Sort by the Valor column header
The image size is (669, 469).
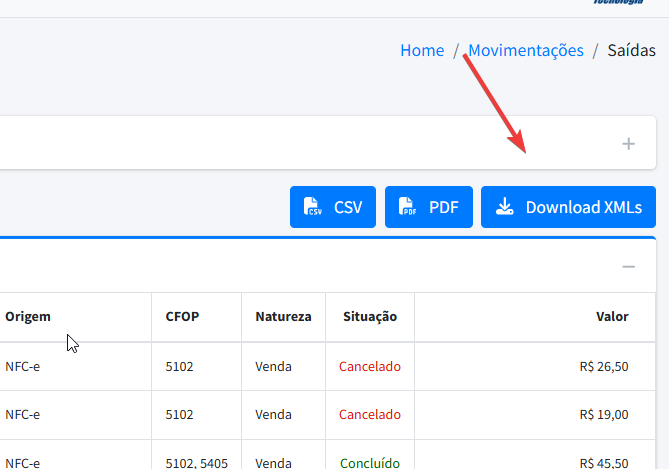coord(612,317)
